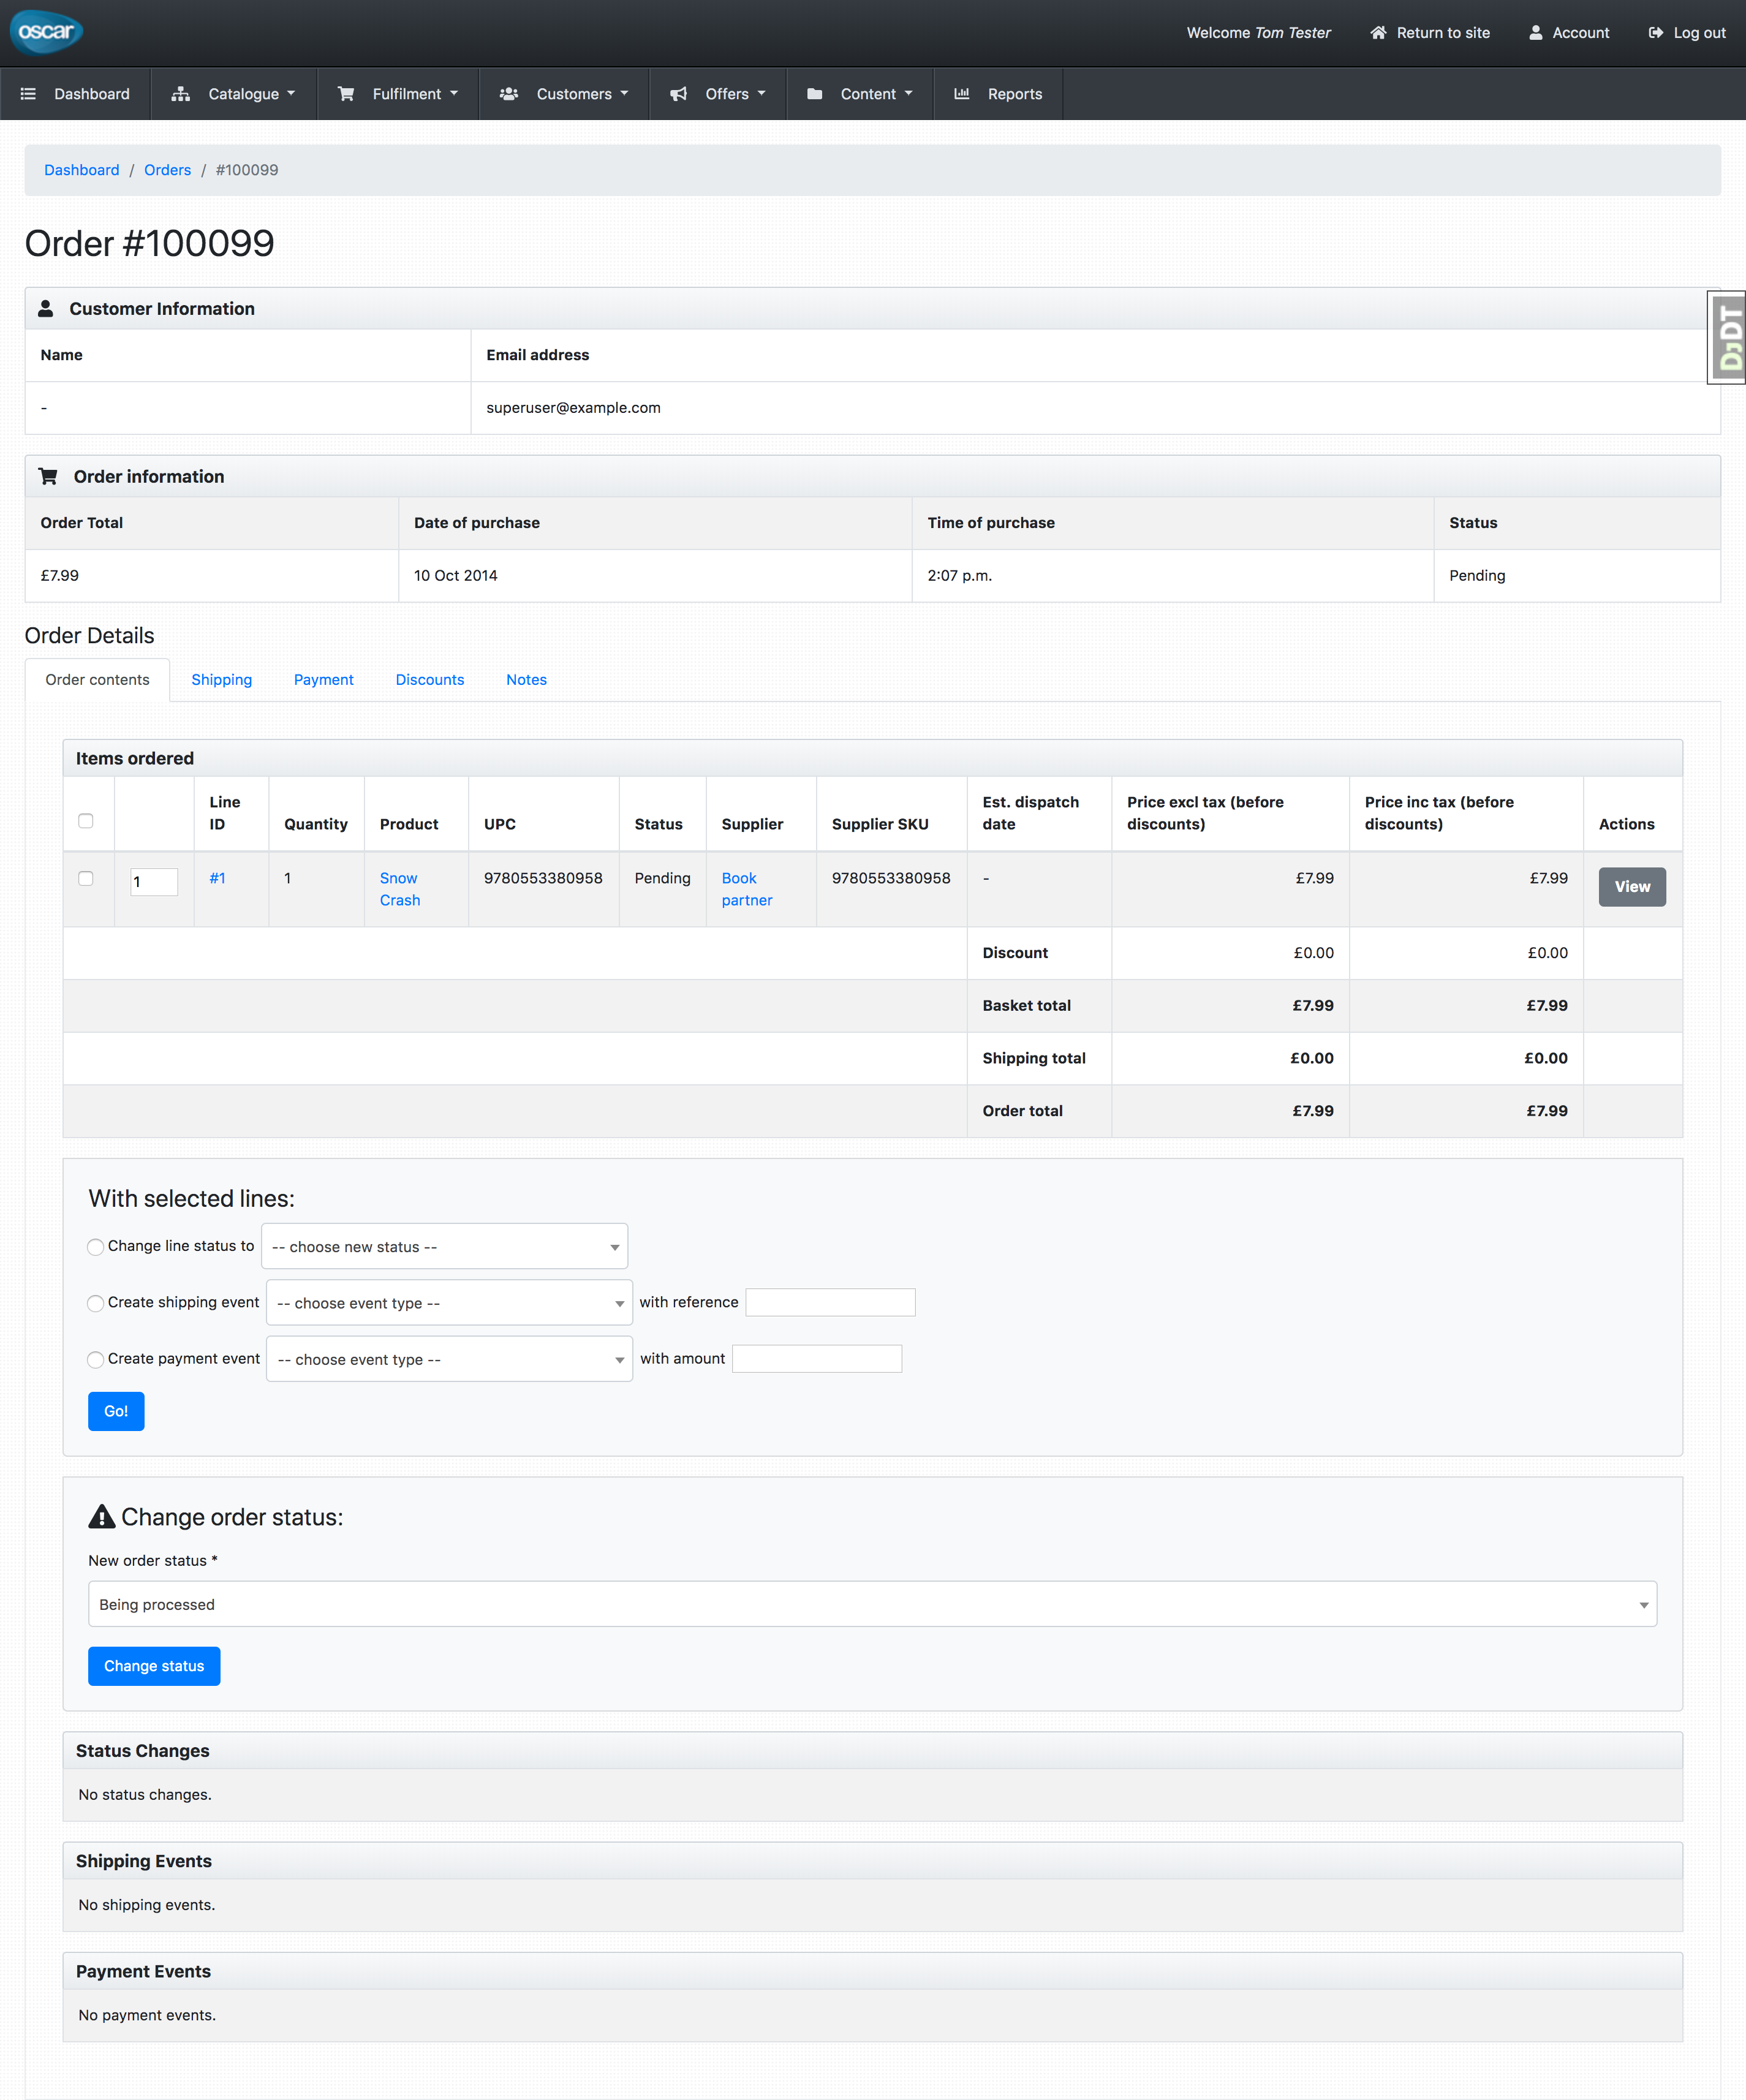Click the Dashboard list icon in navbar
Screen dimensions: 1746x2100
28,94
